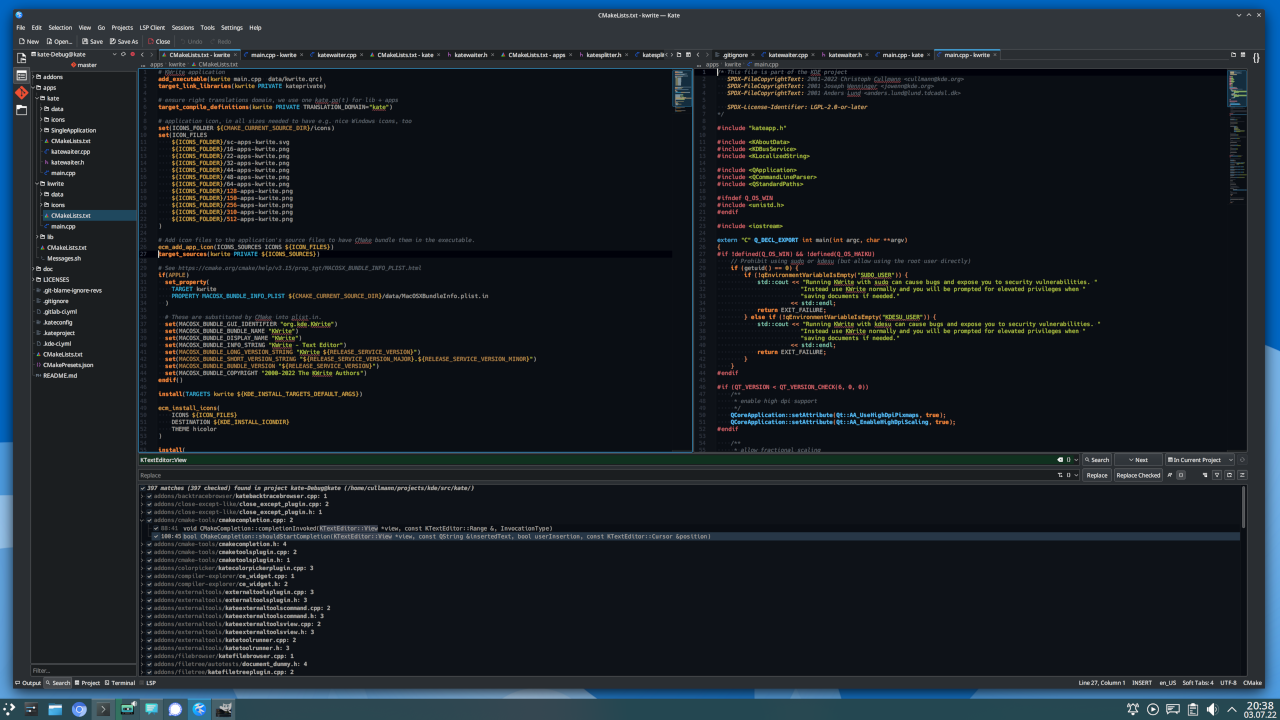Image resolution: width=1280 pixels, height=720 pixels.
Task: Click the Replace Checked button
Action: tap(1138, 475)
